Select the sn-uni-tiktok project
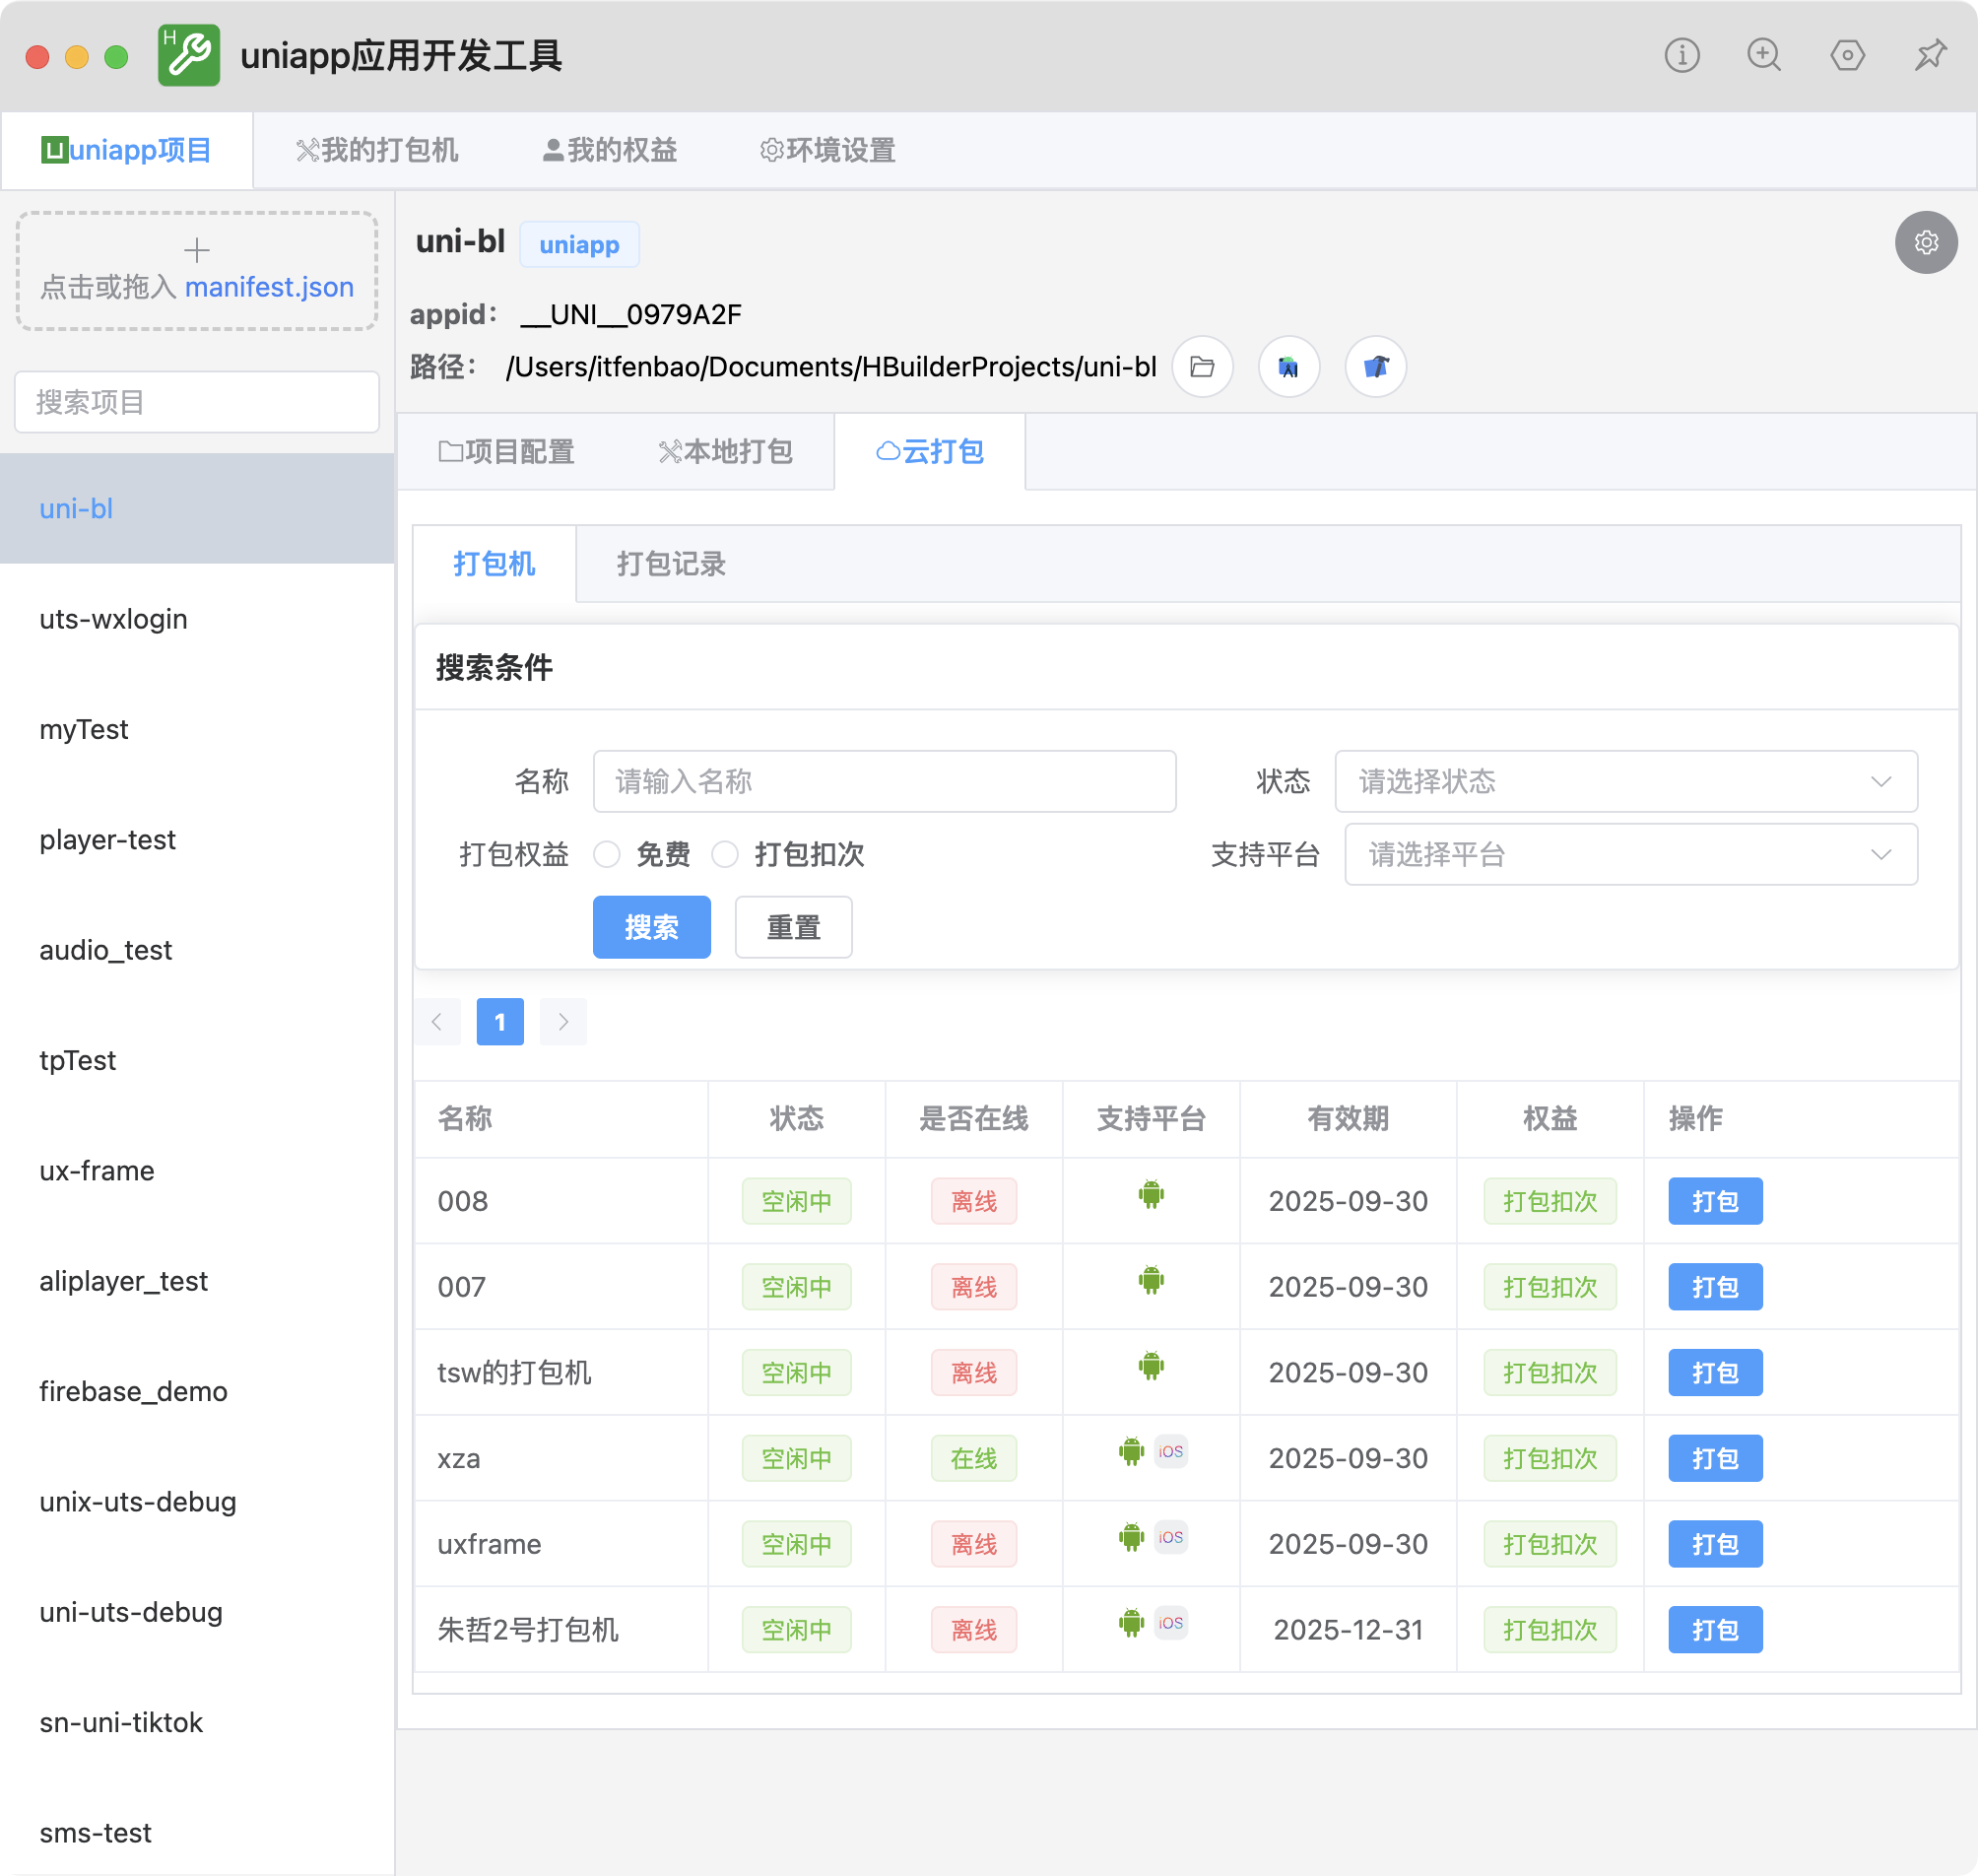1978x1876 pixels. pos(197,1723)
